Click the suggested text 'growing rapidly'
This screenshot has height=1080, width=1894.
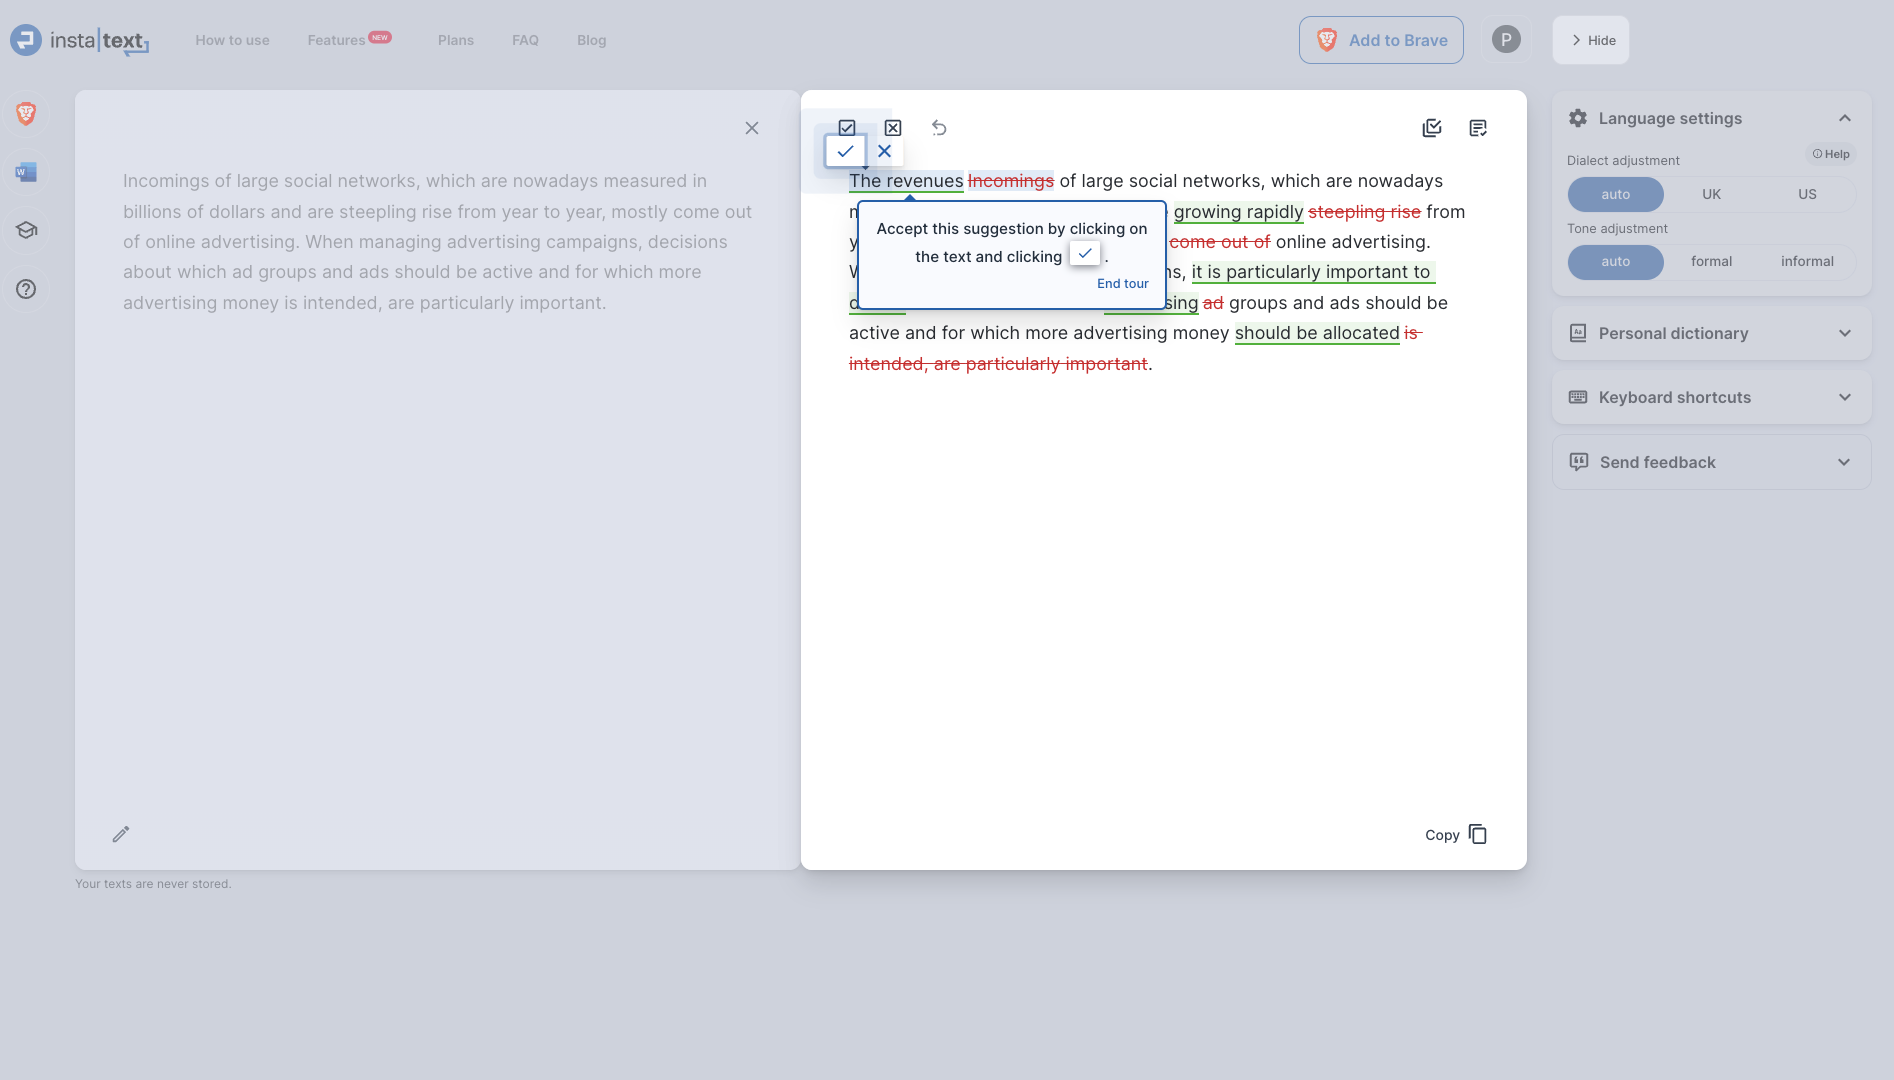(1238, 212)
